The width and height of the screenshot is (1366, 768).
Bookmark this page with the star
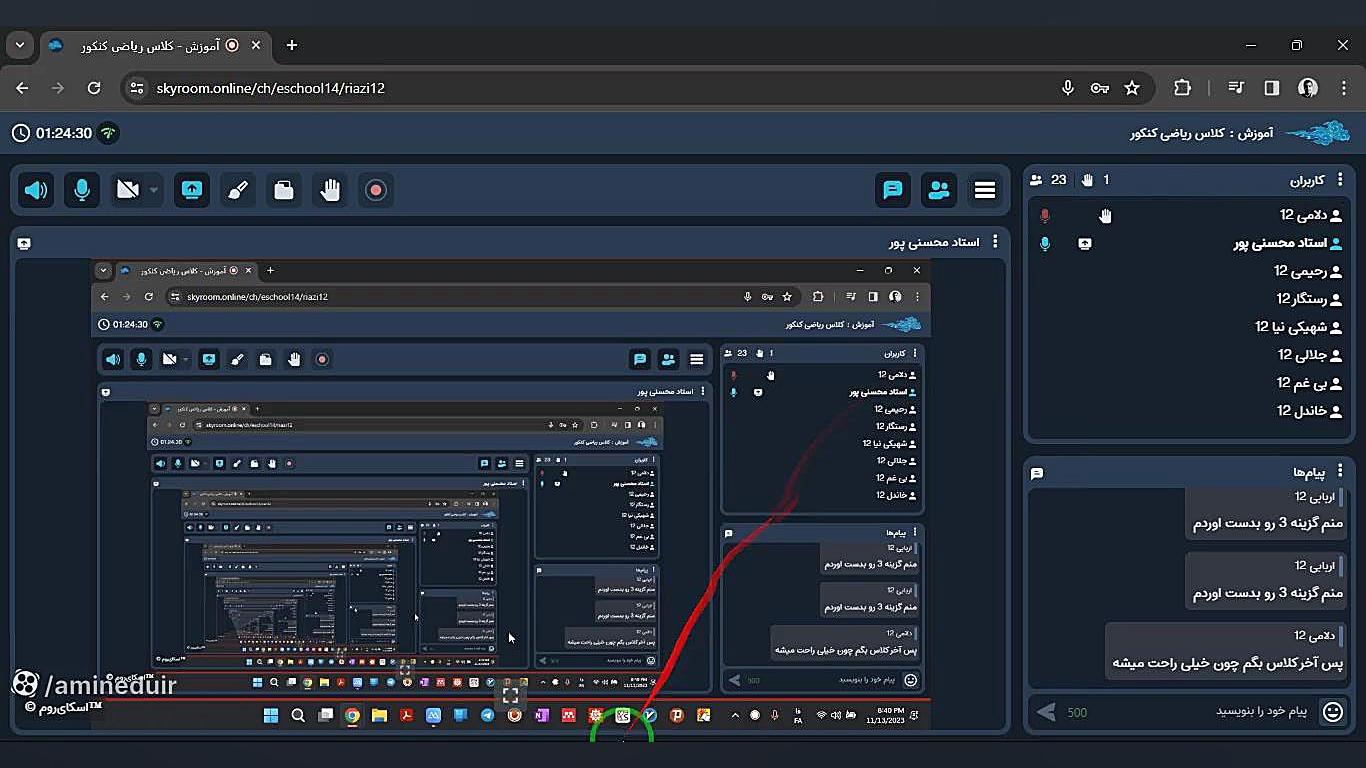pos(1132,88)
